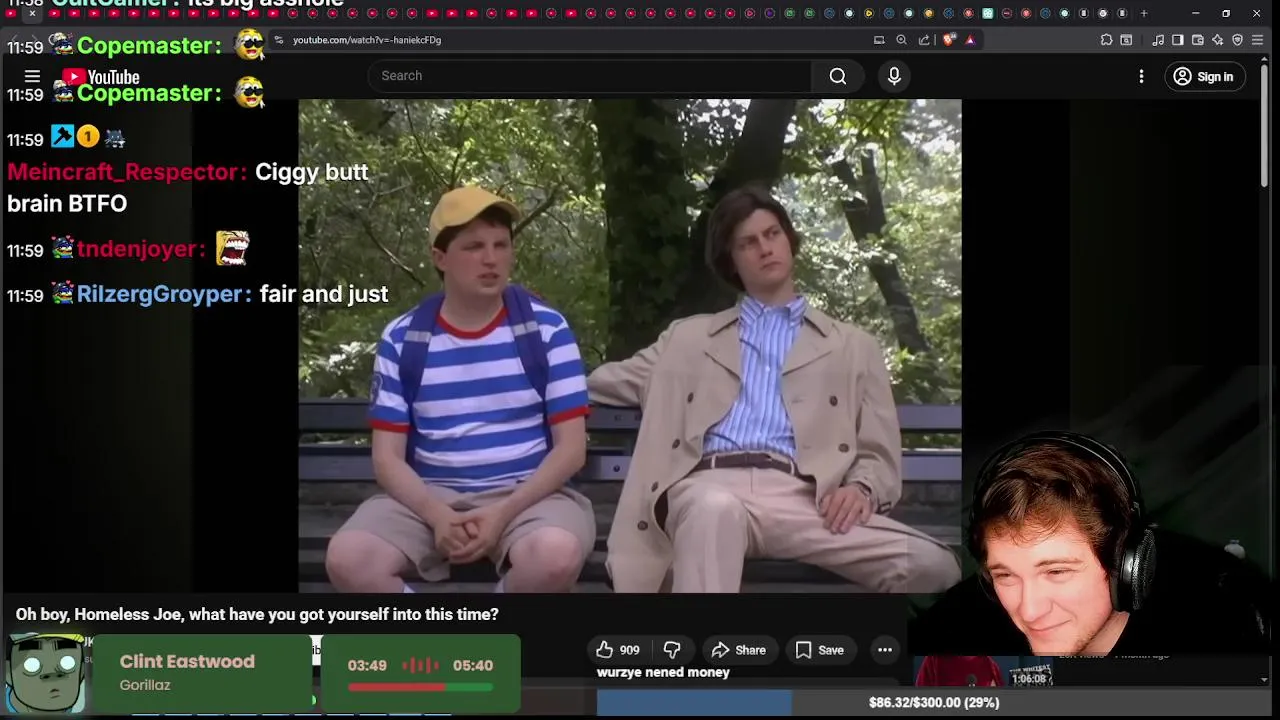The image size is (1280, 720).
Task: Open the browser main hamburger menu
Action: coord(1258,40)
